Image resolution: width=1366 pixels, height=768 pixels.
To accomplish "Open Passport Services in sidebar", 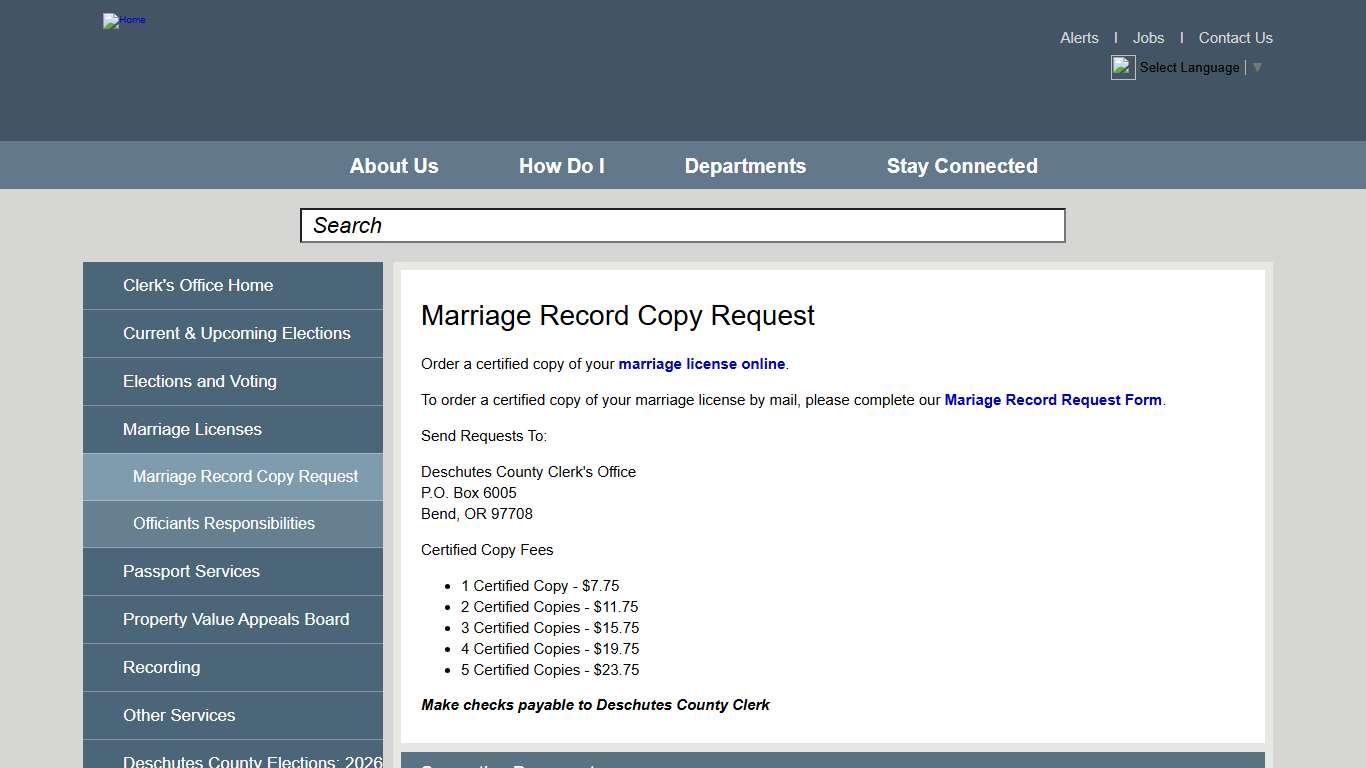I will click(191, 571).
